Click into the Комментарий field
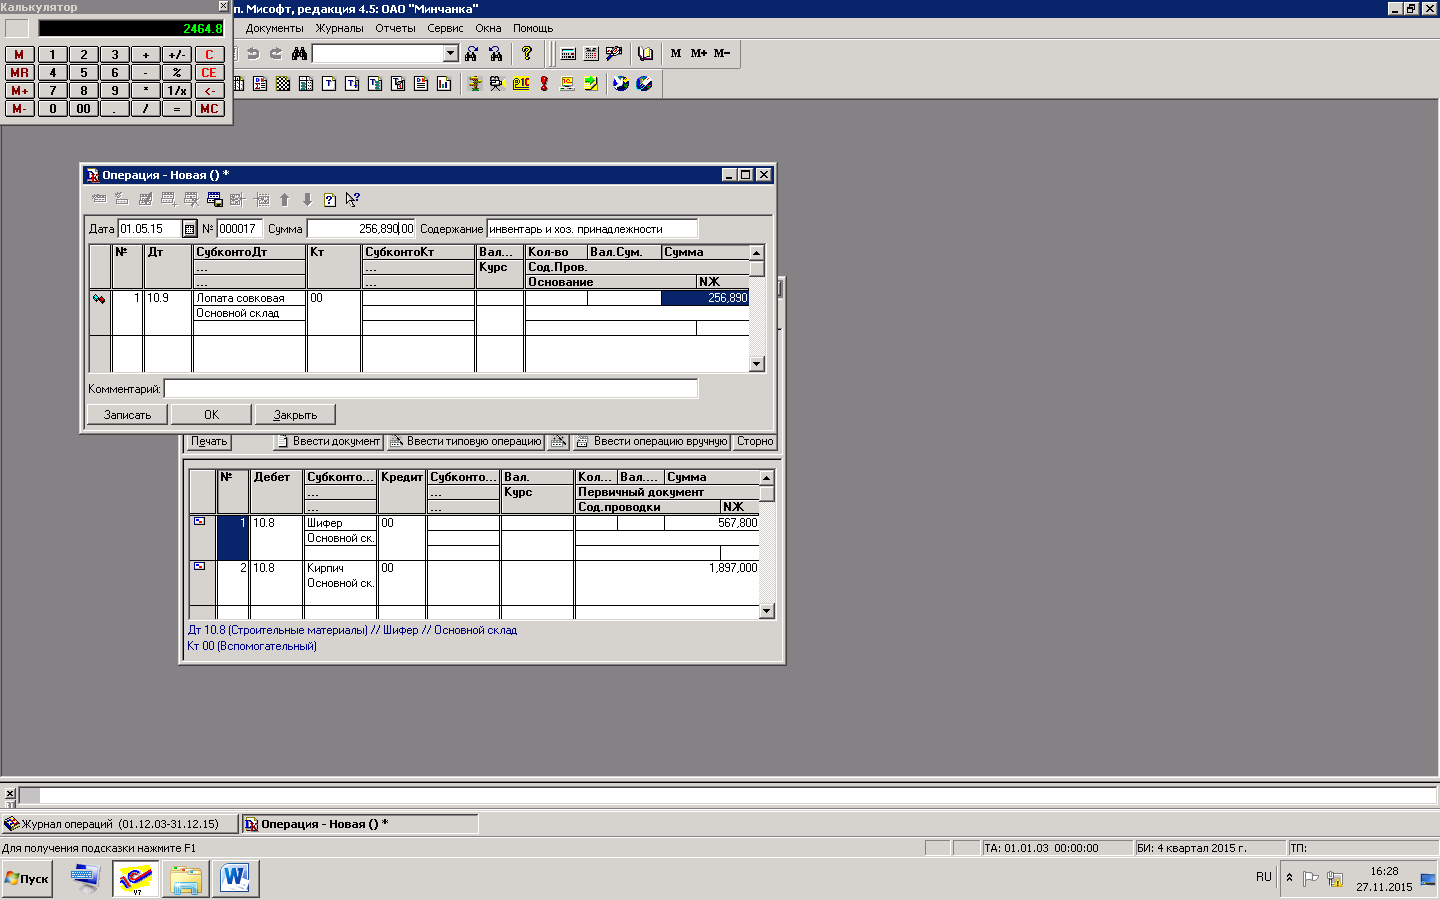This screenshot has height=900, width=1440. [431, 389]
